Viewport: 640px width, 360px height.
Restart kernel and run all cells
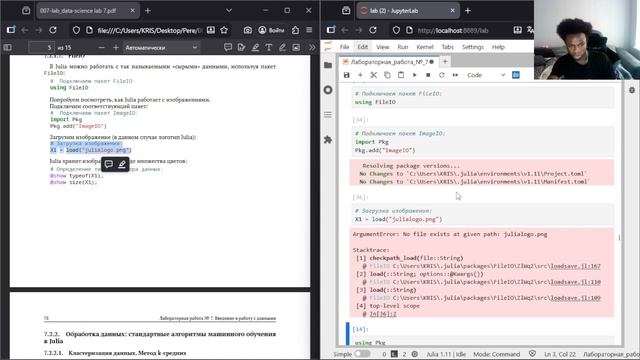[x=456, y=75]
